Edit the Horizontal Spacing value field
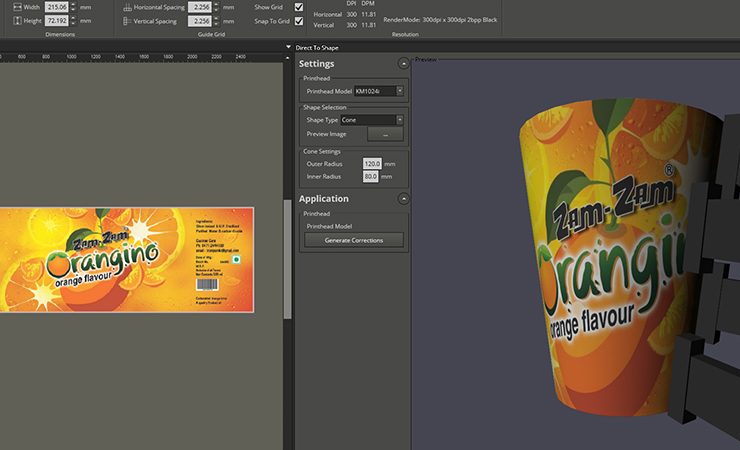This screenshot has height=450, width=740. tap(200, 7)
